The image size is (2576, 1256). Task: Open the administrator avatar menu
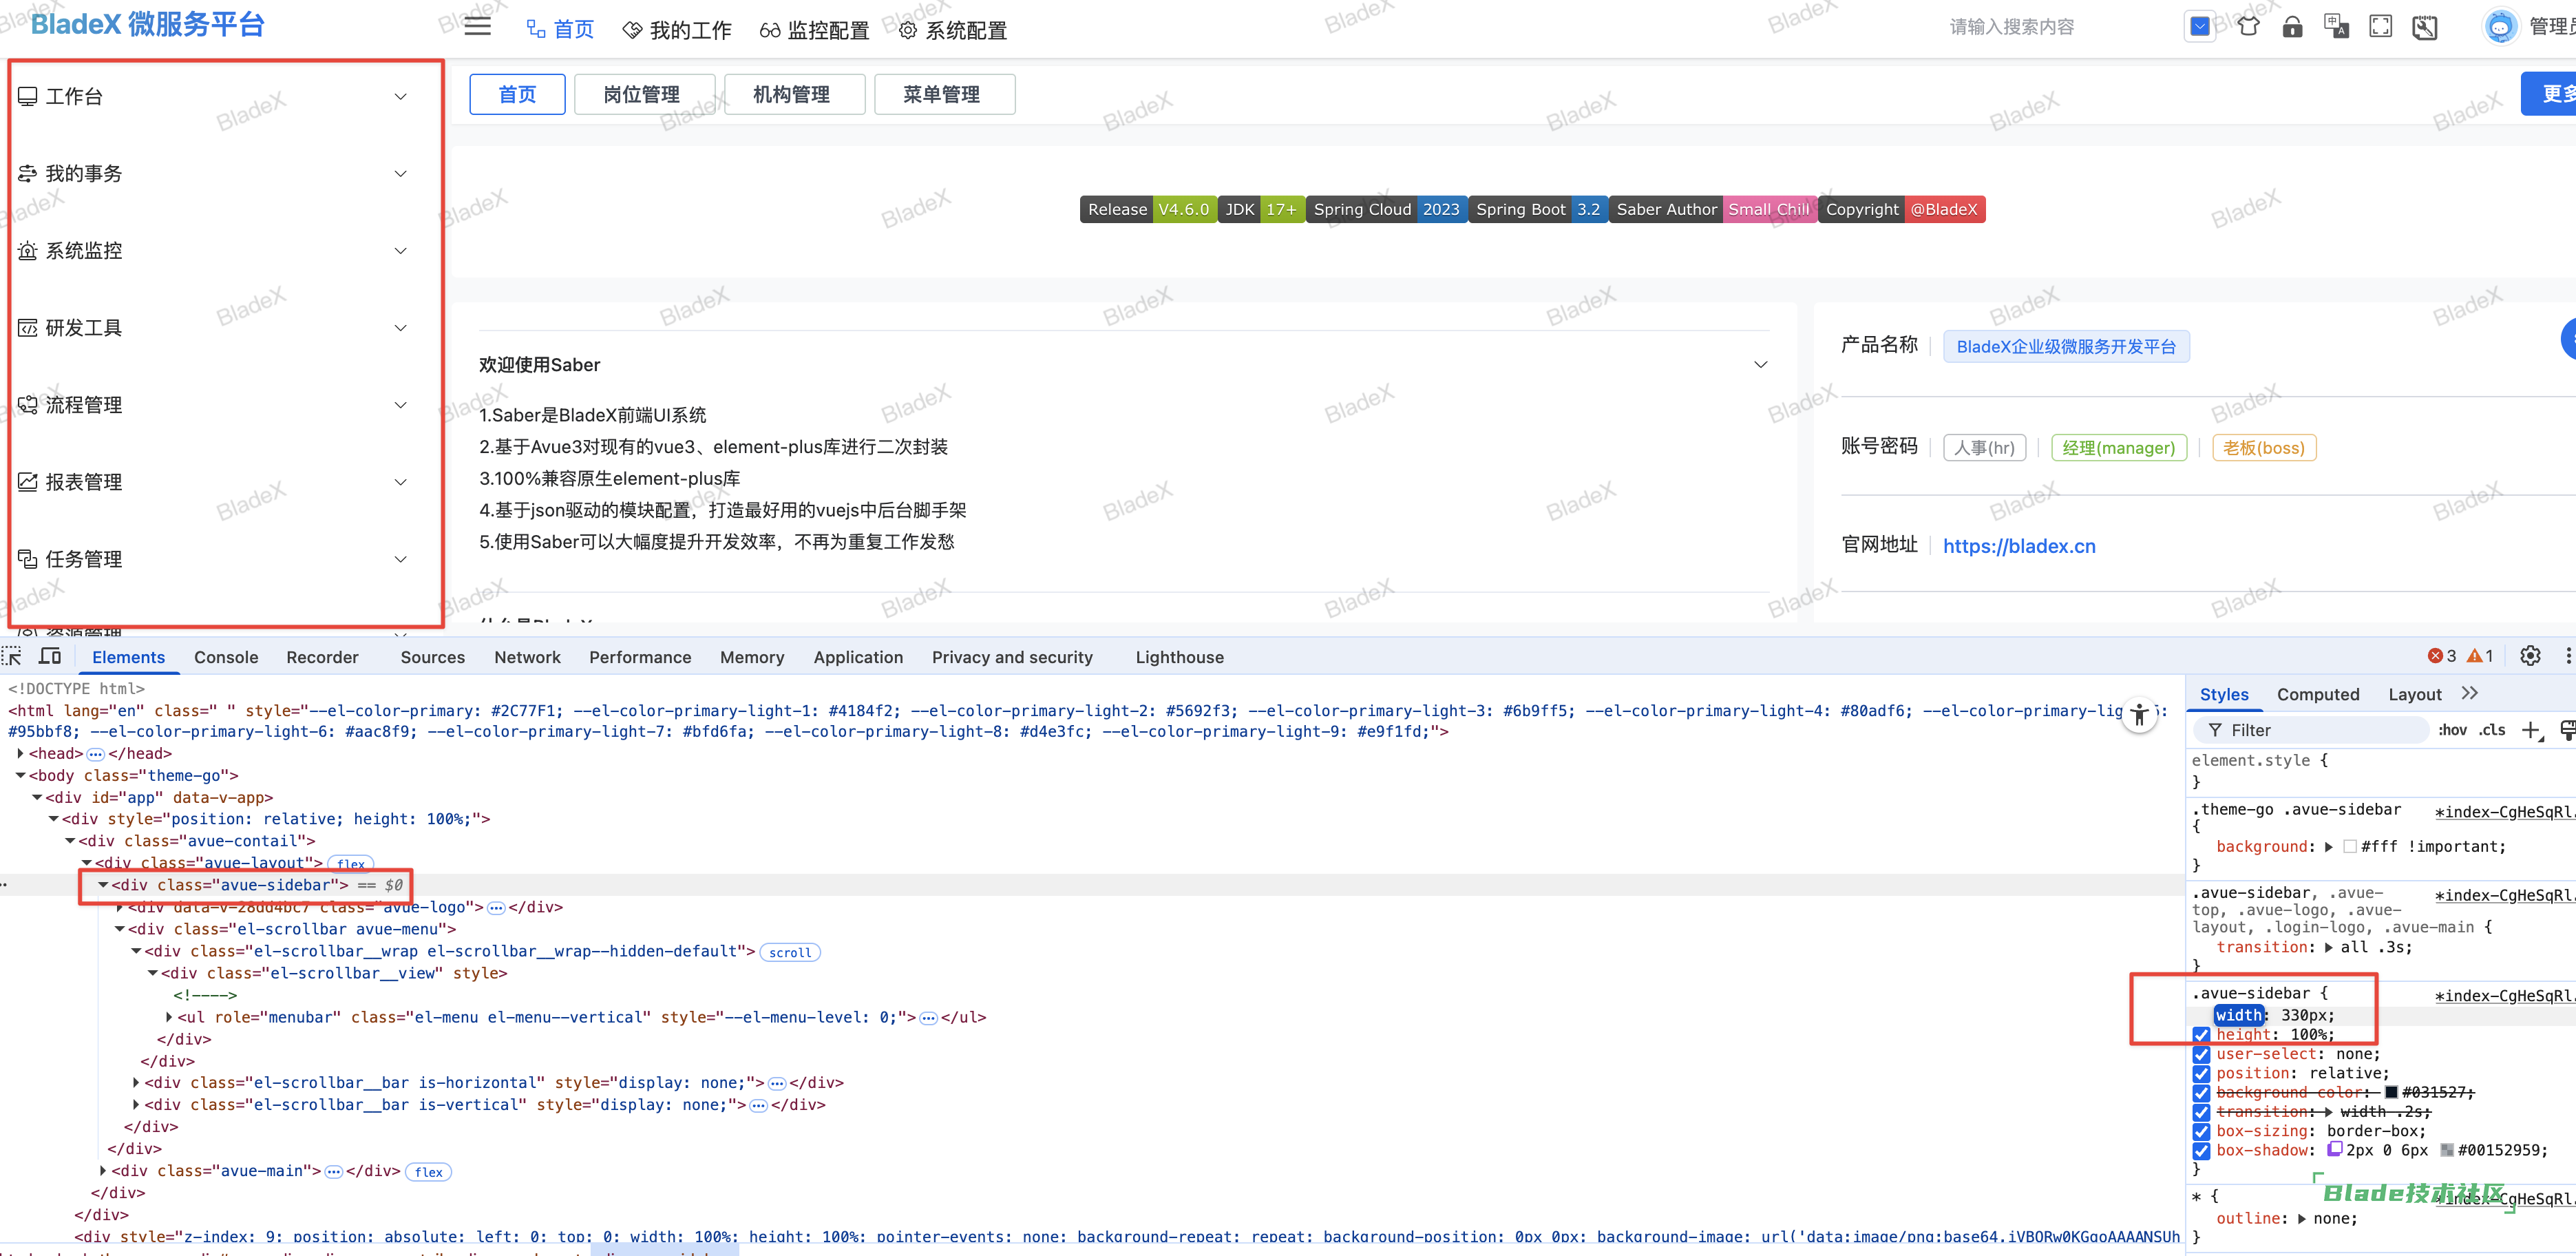coord(2500,27)
